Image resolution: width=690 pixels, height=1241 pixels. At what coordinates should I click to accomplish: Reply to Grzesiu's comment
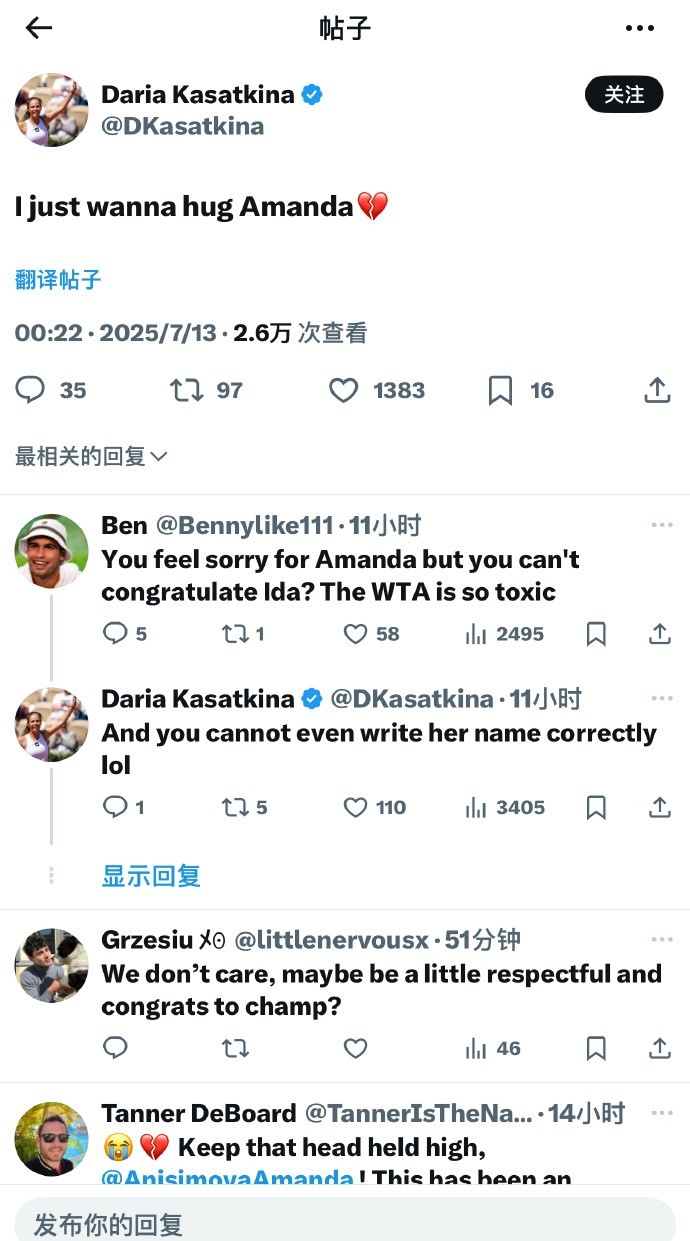[x=116, y=1048]
